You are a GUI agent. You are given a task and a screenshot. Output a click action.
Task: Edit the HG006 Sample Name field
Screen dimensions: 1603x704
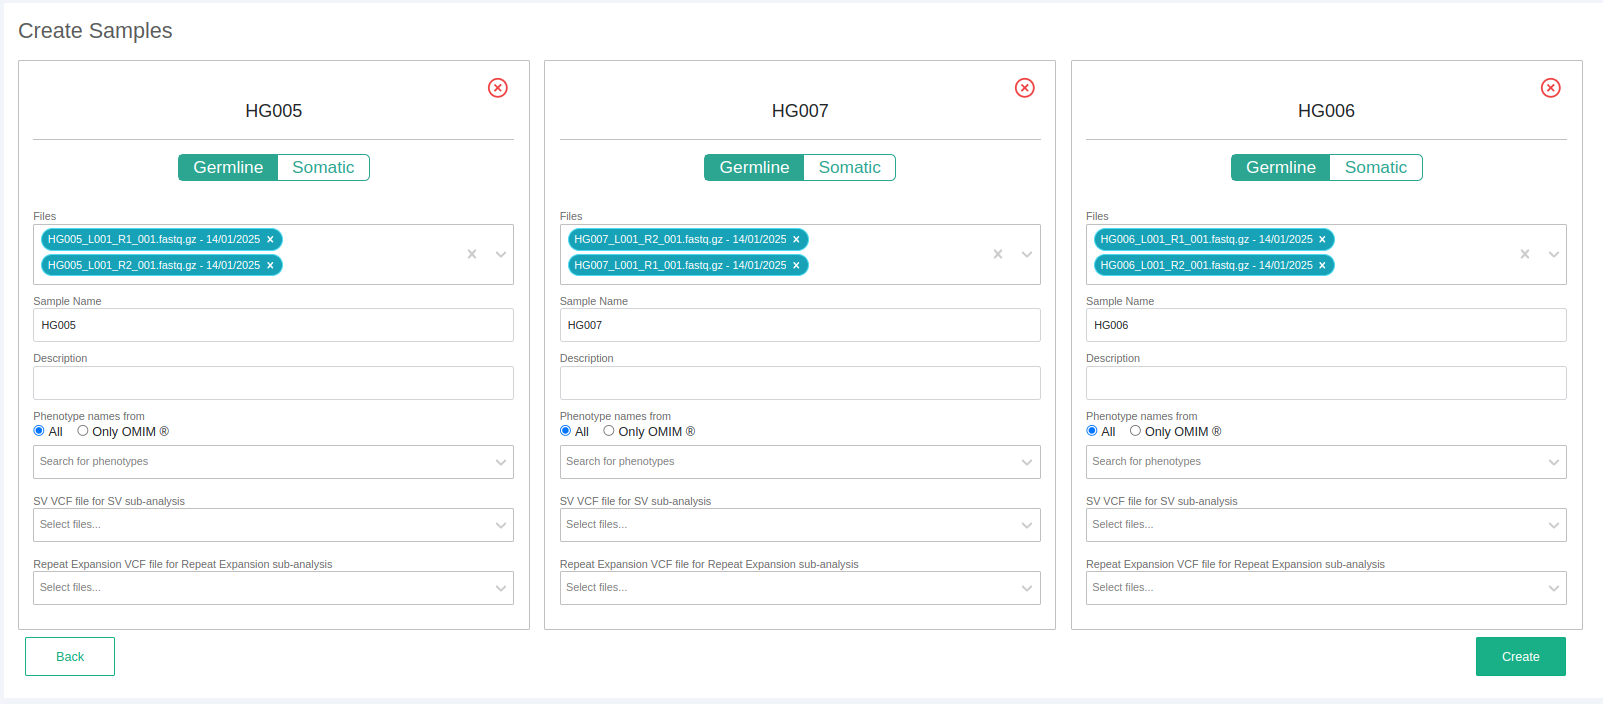point(1325,325)
